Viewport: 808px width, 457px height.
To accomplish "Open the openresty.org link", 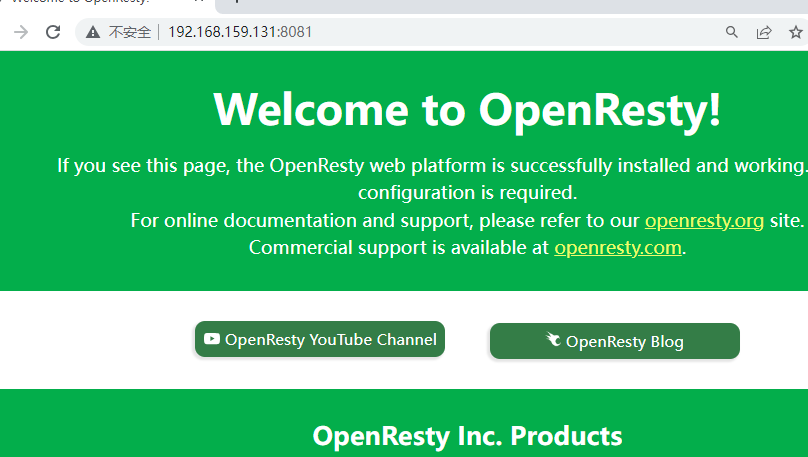I will (704, 221).
